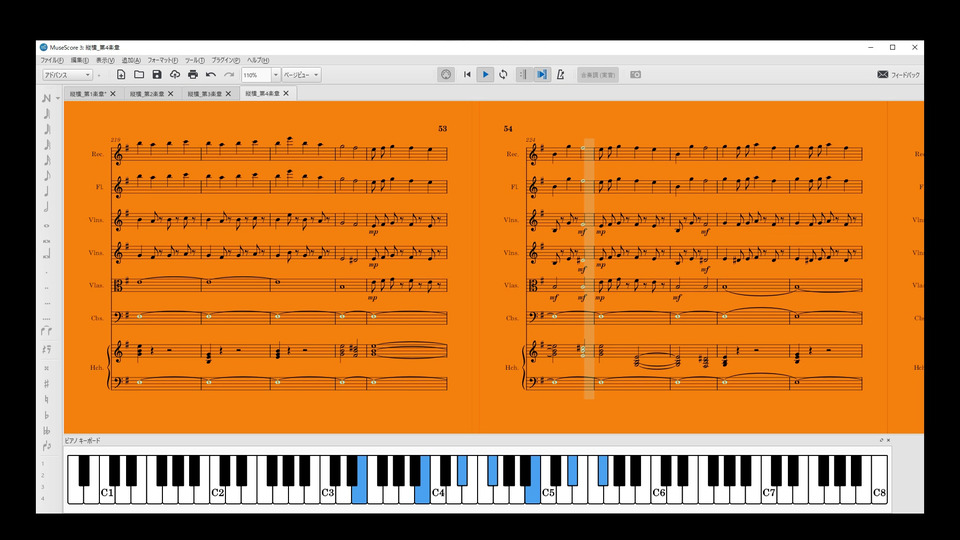The height and width of the screenshot is (540, 960).
Task: Click the open file folder icon
Action: pos(139,75)
